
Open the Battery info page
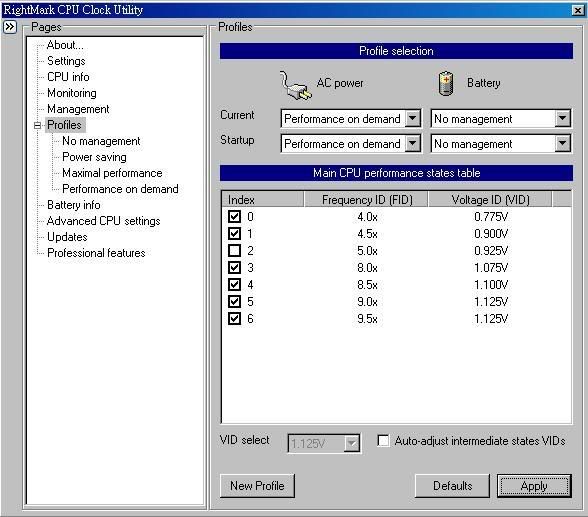point(74,205)
